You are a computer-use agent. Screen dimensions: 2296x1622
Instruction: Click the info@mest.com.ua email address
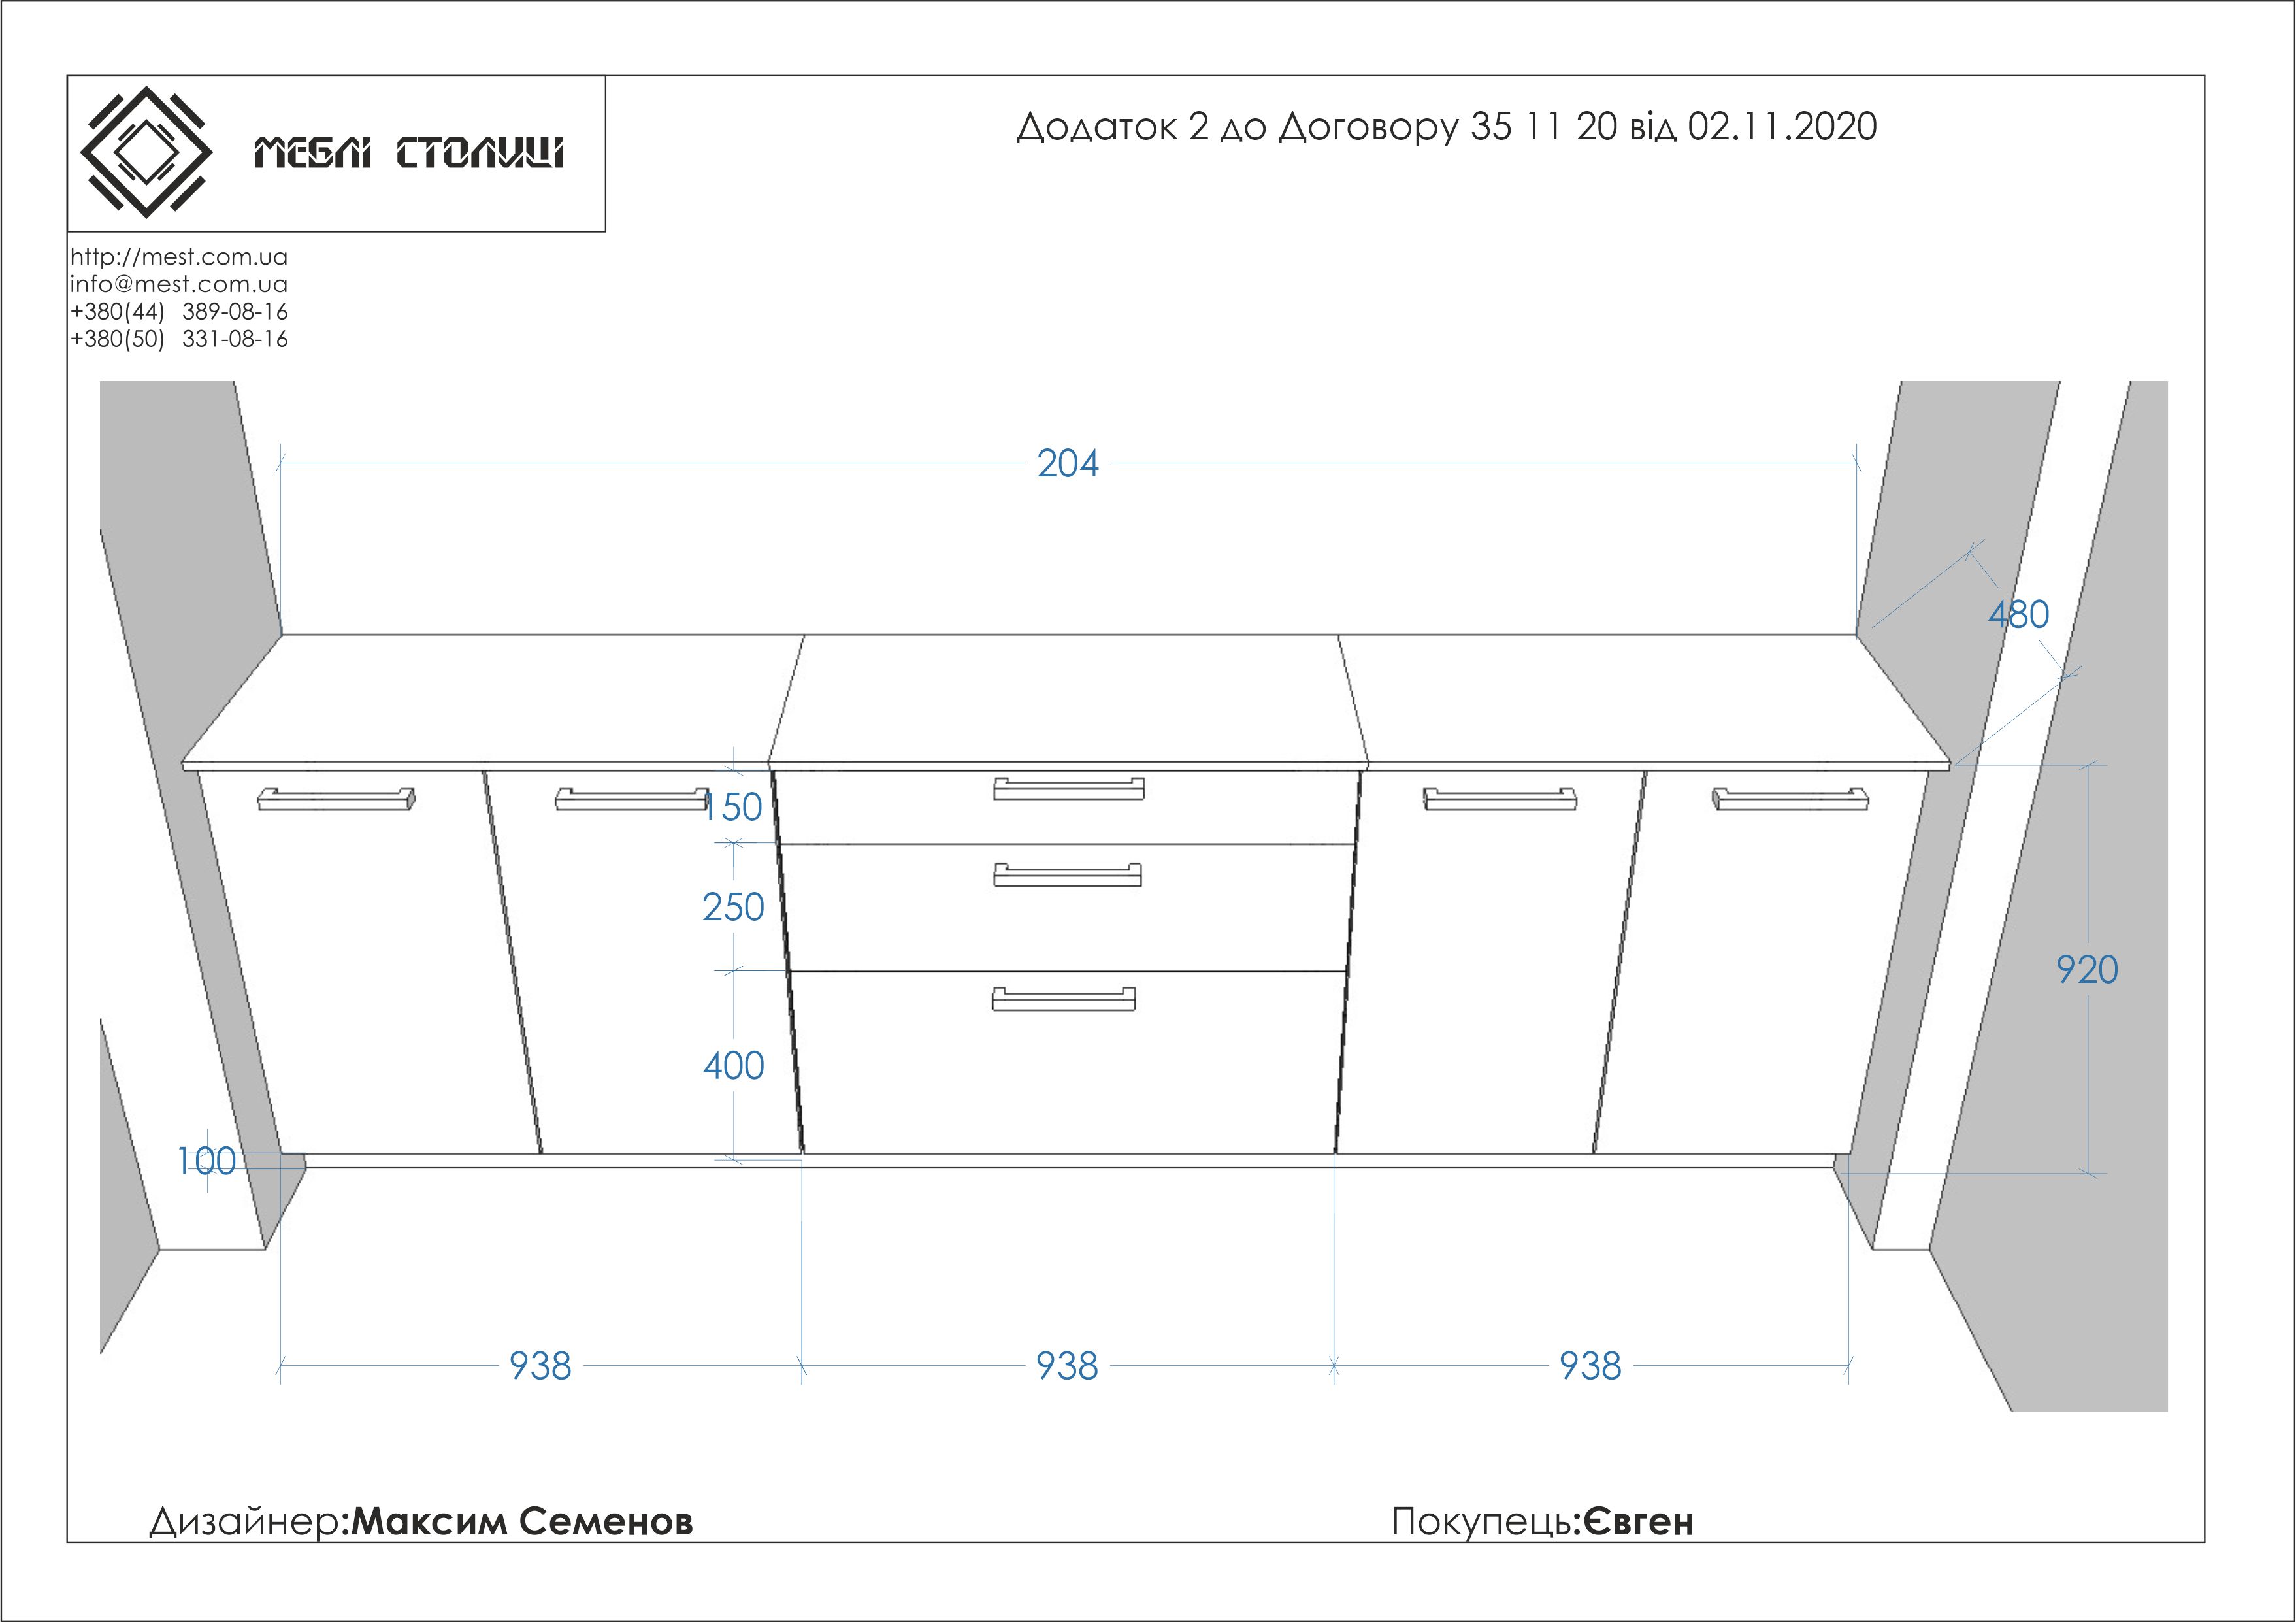(179, 284)
